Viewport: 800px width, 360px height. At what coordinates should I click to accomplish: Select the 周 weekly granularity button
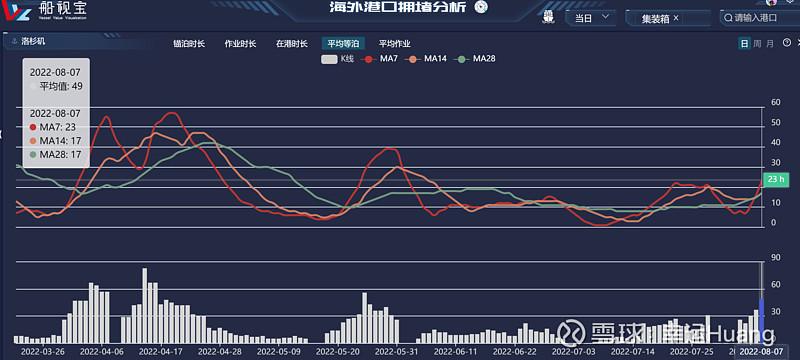point(757,44)
